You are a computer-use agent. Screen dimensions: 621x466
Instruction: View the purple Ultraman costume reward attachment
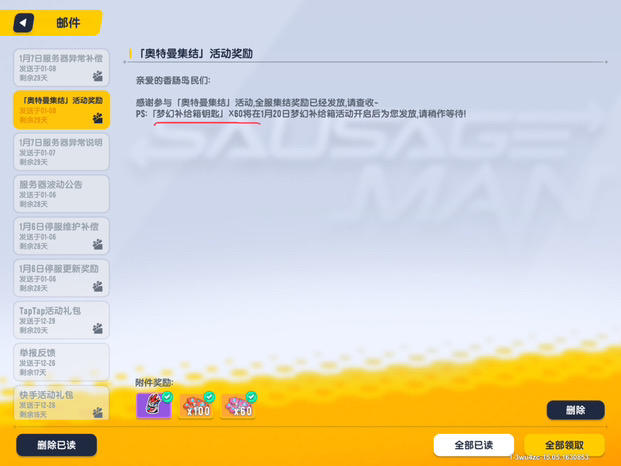(154, 405)
